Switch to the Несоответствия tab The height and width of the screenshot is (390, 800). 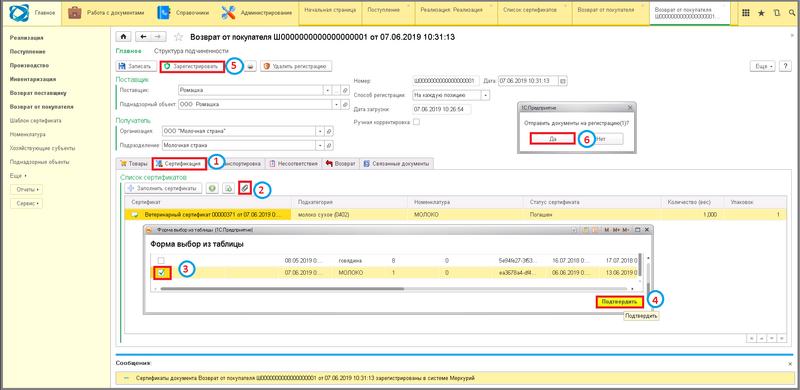pyautogui.click(x=293, y=164)
